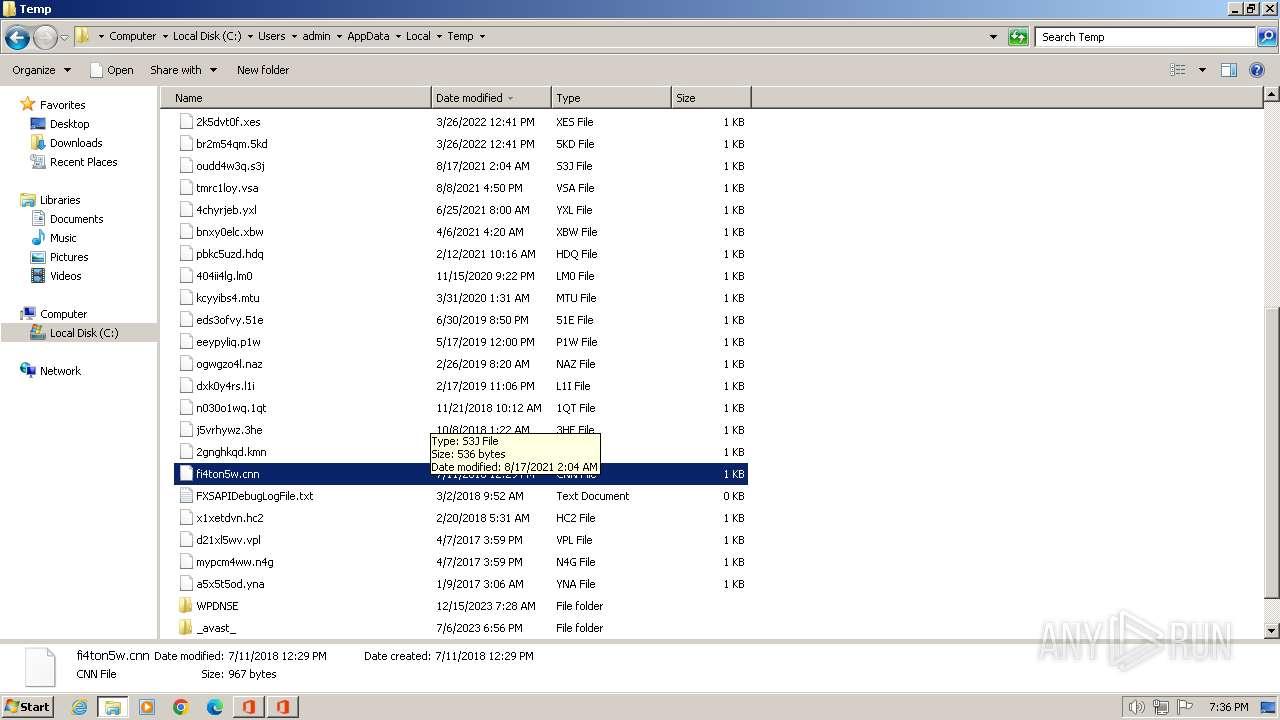
Task: Select Computer in the navigation pane
Action: pos(63,314)
